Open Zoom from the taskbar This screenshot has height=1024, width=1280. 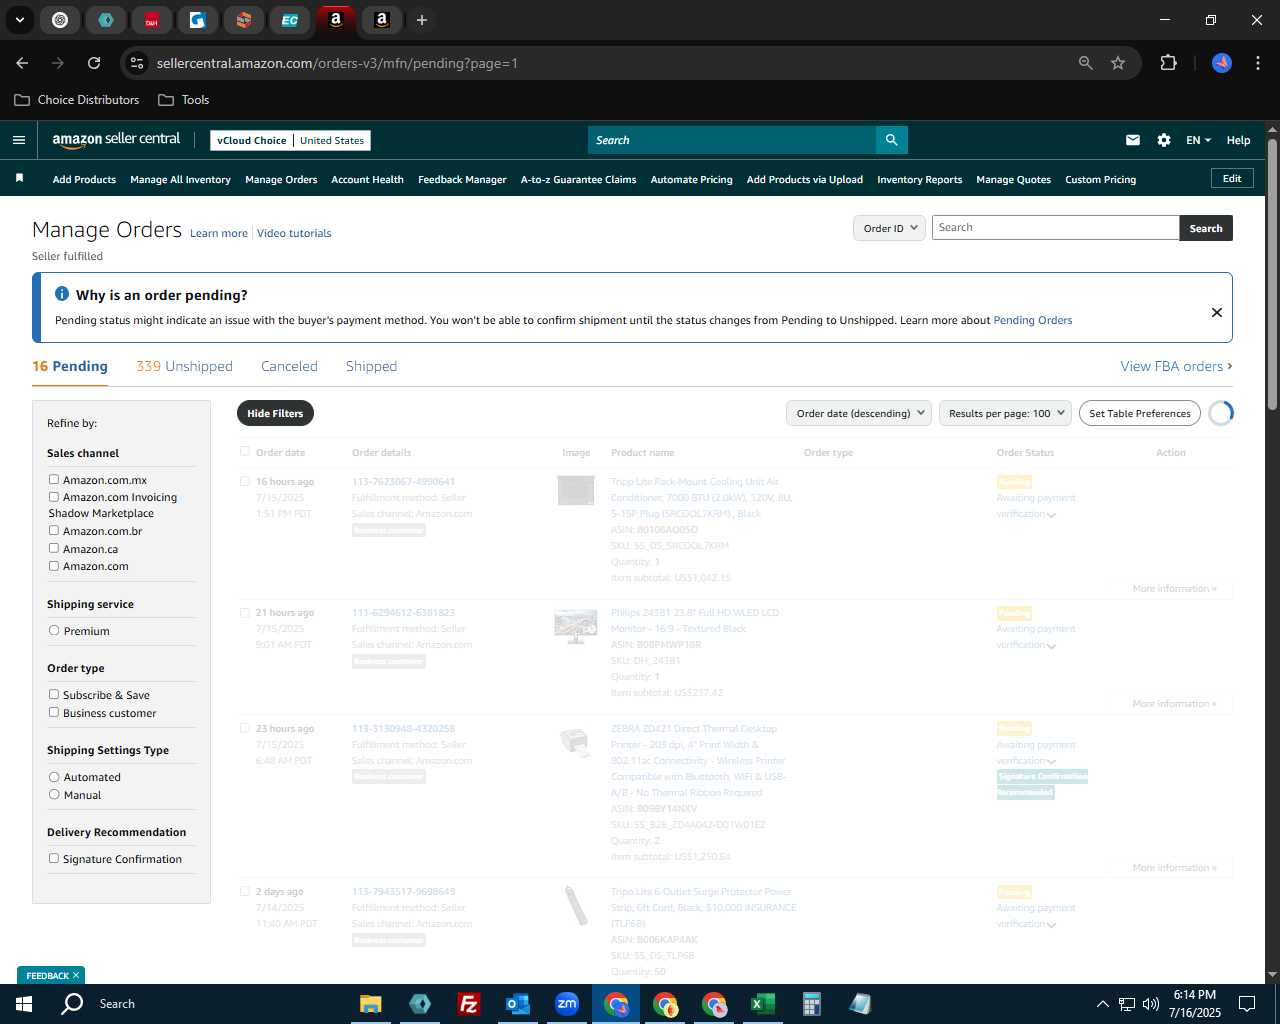(567, 1004)
